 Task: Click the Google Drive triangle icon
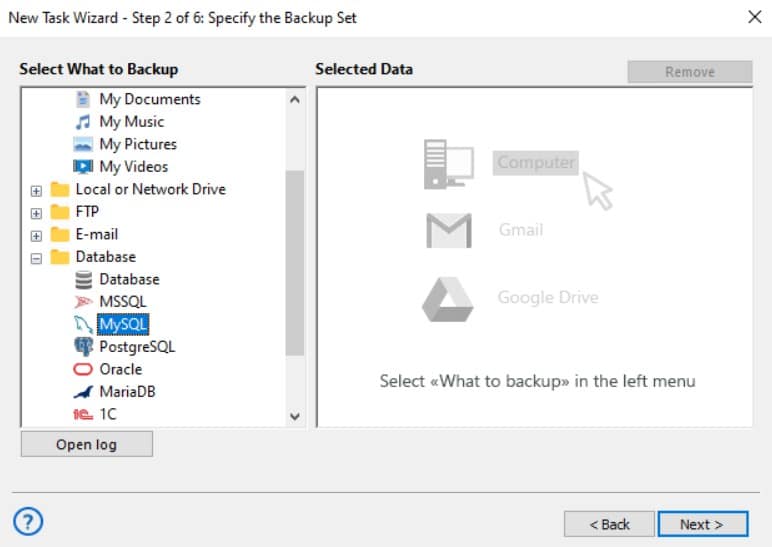[x=448, y=299]
